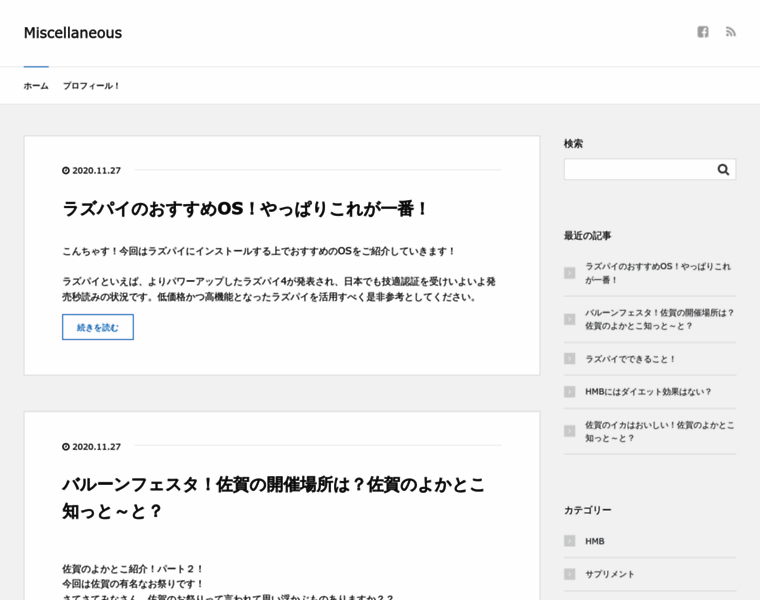The height and width of the screenshot is (600, 760).
Task: Click arrow icon beside HMB category
Action: click(x=569, y=541)
